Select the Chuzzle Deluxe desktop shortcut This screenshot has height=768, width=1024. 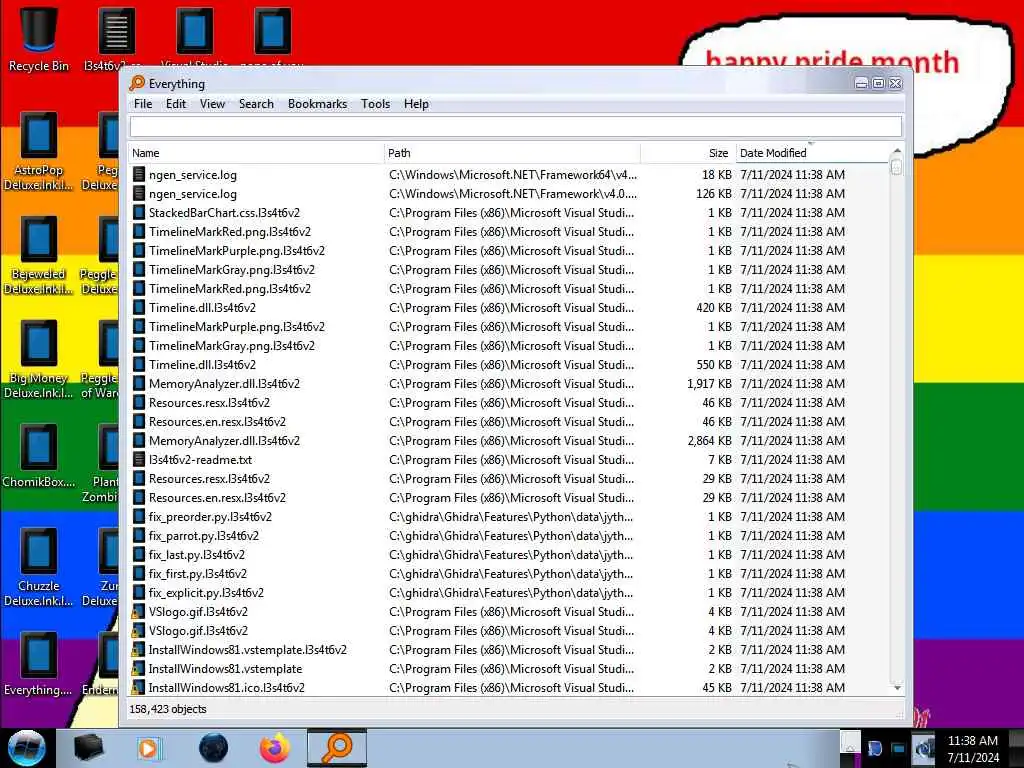39,568
